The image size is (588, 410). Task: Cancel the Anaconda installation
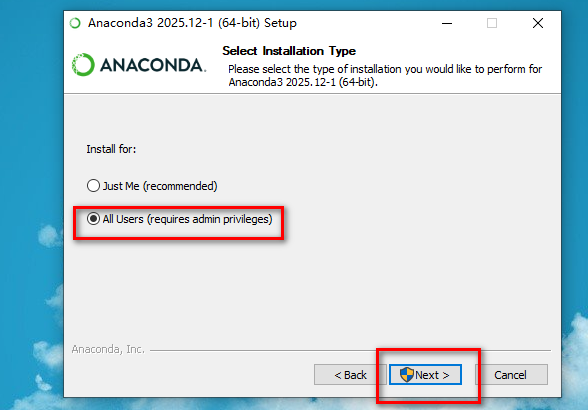[x=510, y=375]
